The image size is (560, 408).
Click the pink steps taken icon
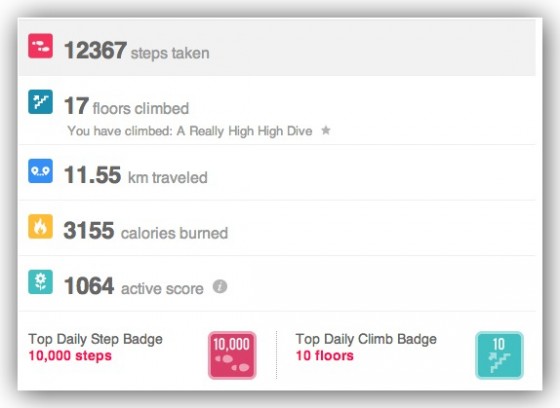pos(40,46)
